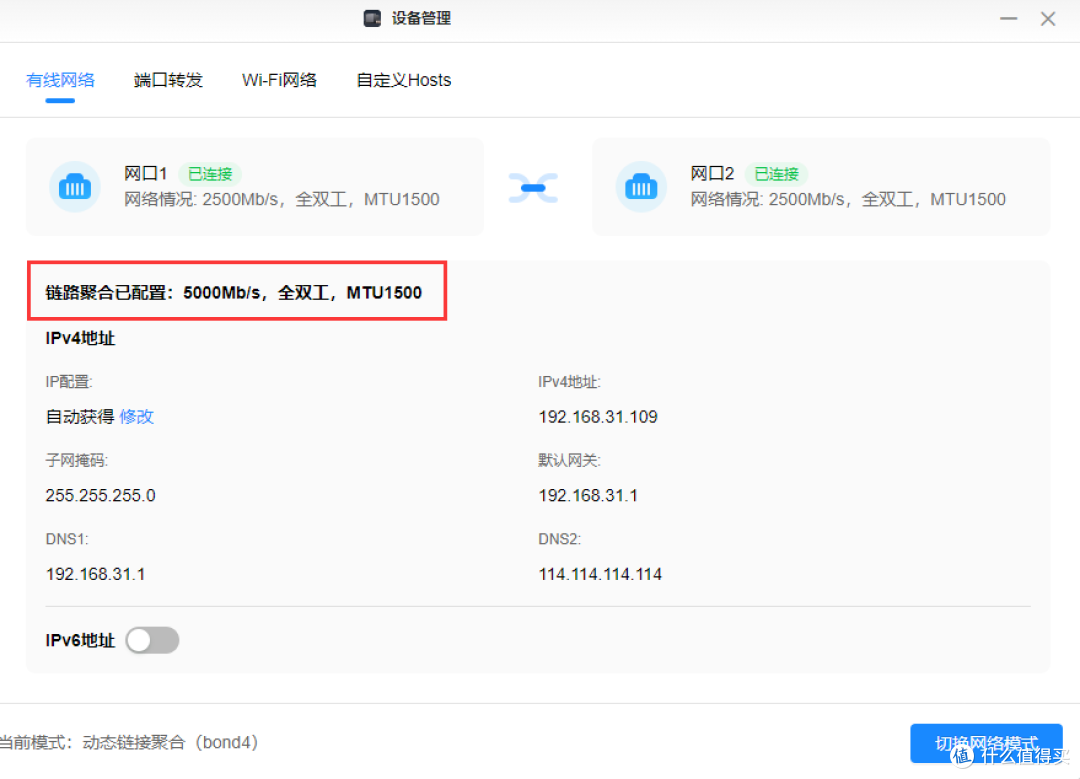1080x779 pixels.
Task: Click the 网口1 网络情况 2500Mb/s text
Action: [x=282, y=199]
